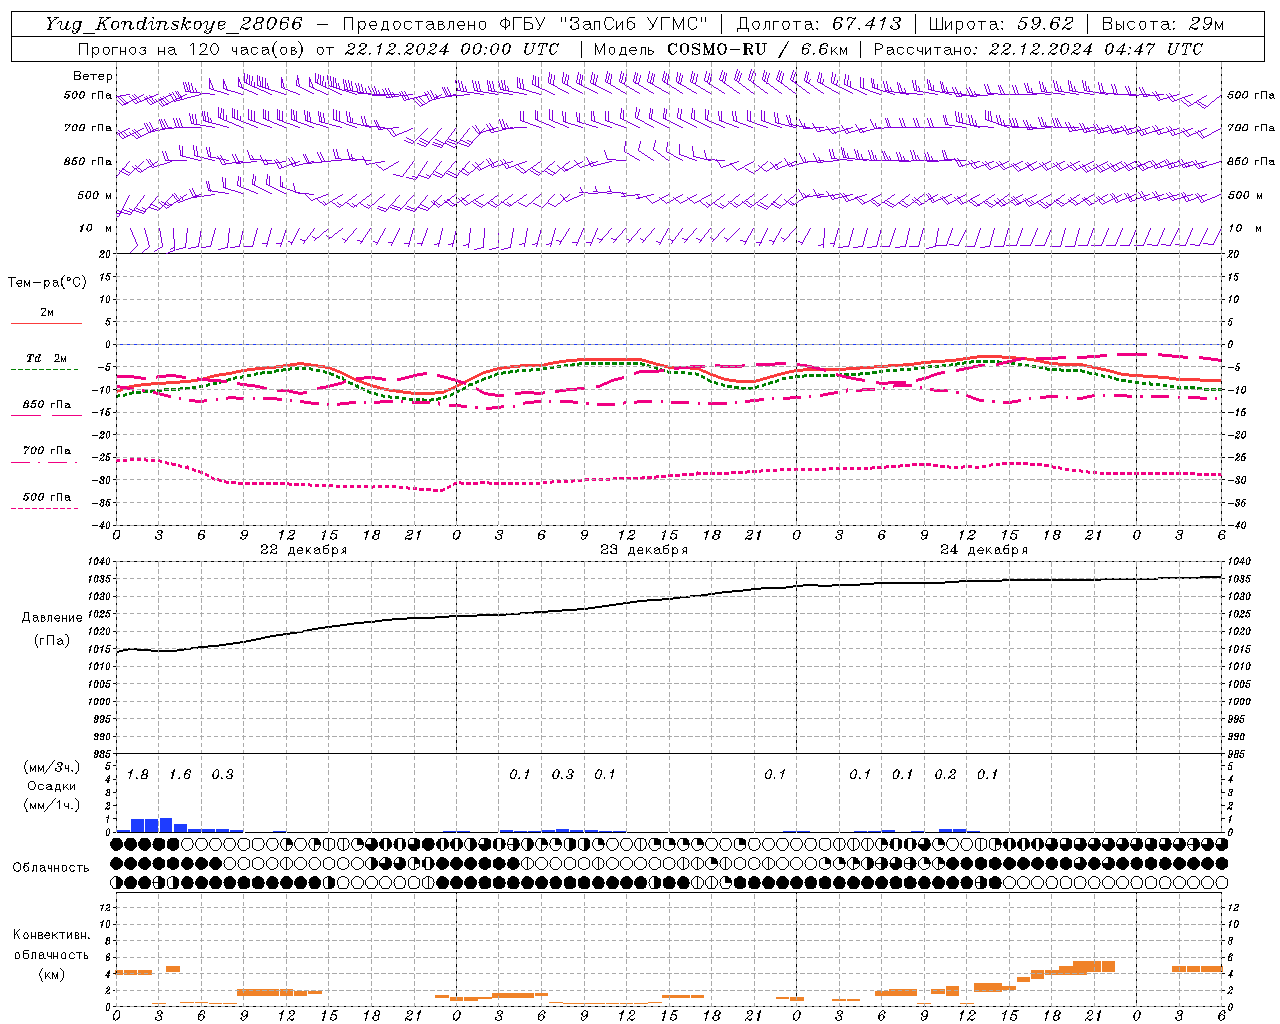This screenshot has width=1280, height=1024.
Task: Select the Высота: 29м header field
Action: pos(1163,24)
